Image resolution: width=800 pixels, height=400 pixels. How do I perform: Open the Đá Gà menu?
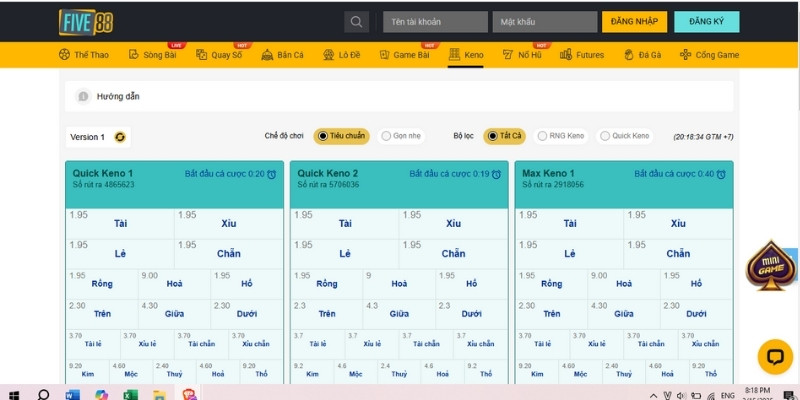[642, 55]
